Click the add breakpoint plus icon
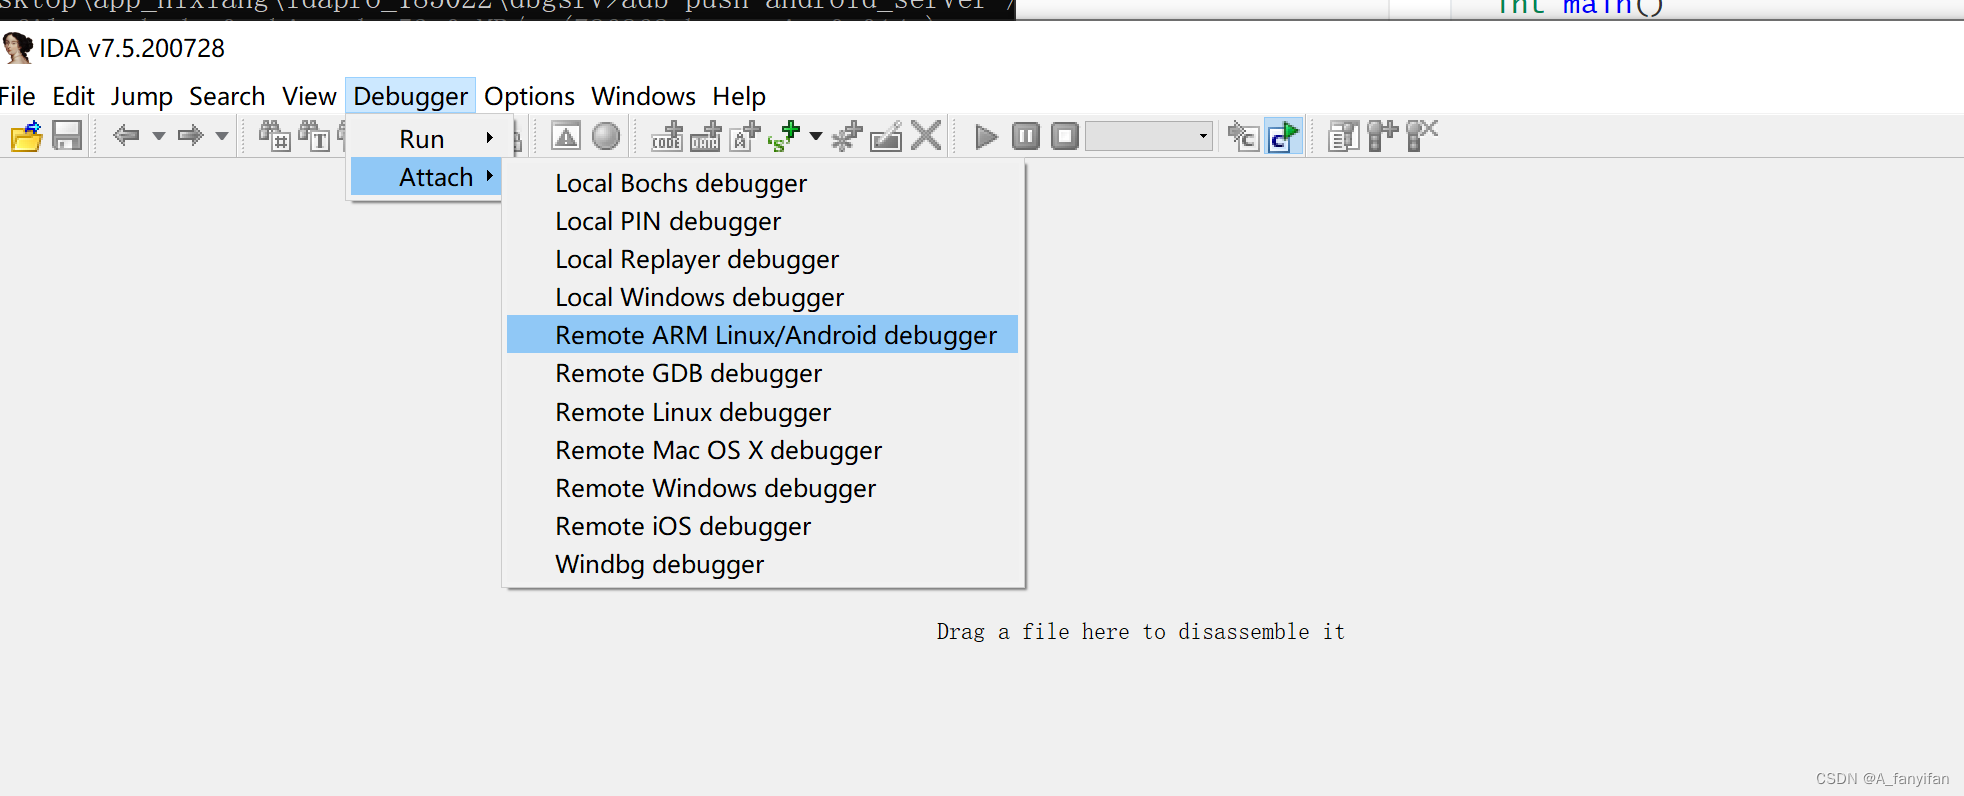The width and height of the screenshot is (1964, 796). [1382, 136]
